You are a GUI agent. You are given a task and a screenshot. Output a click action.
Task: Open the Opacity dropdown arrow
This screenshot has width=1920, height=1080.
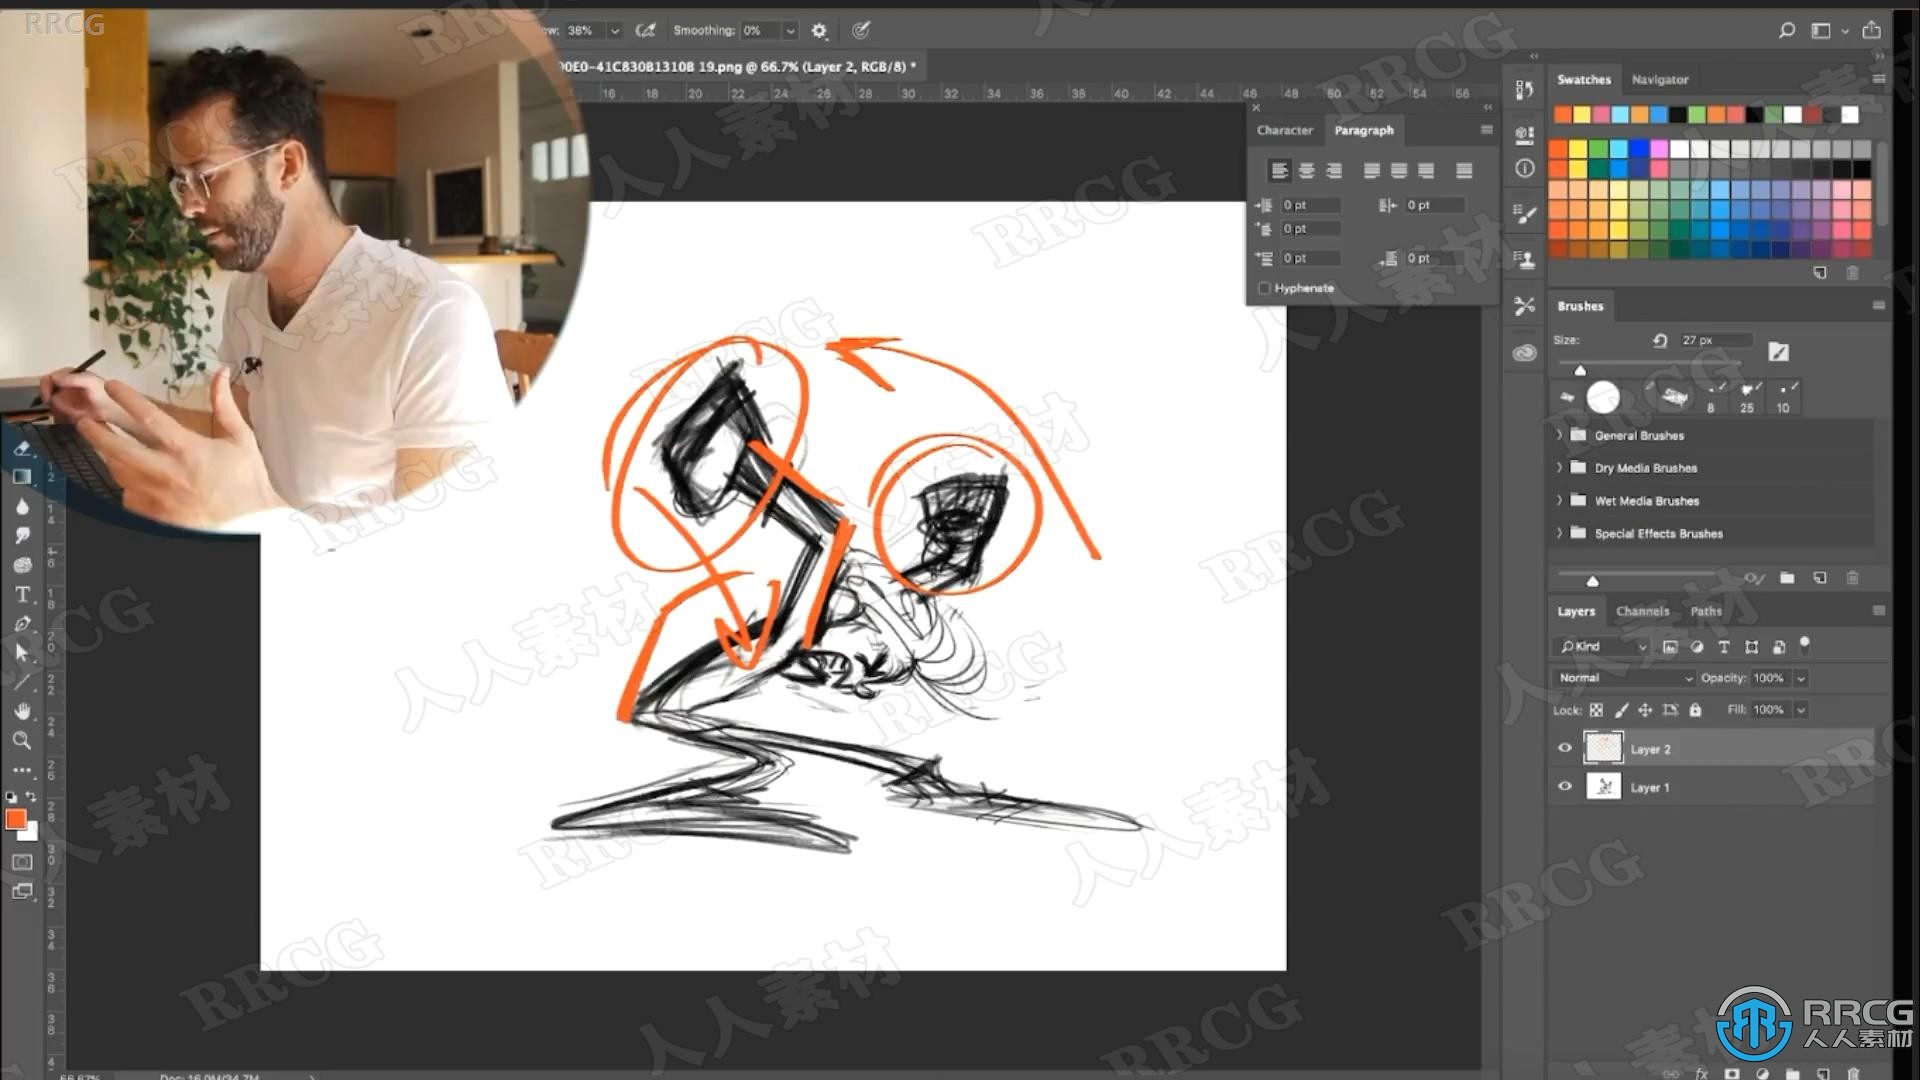(1801, 678)
